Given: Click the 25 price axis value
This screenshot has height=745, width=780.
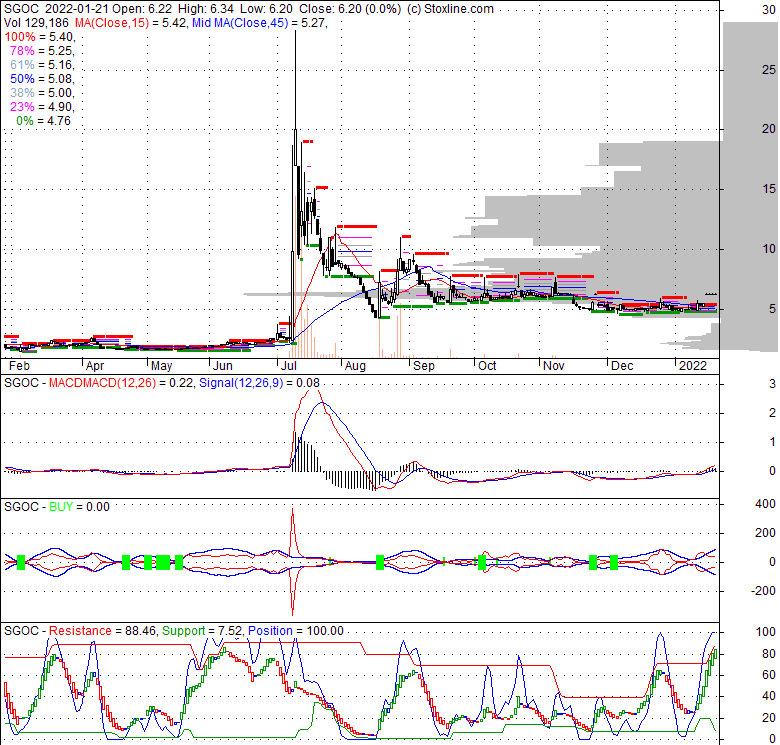Looking at the screenshot, I should [769, 70].
